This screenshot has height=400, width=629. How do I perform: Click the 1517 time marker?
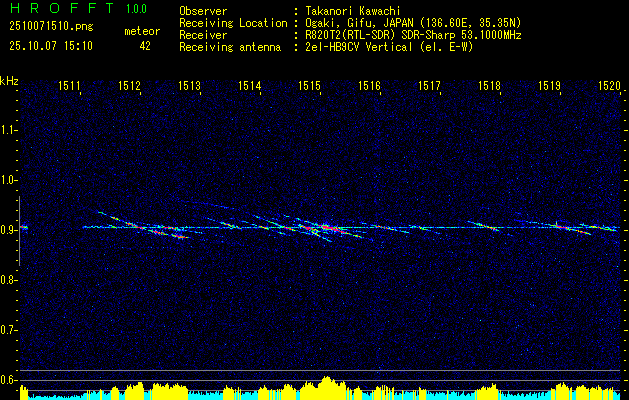430,85
